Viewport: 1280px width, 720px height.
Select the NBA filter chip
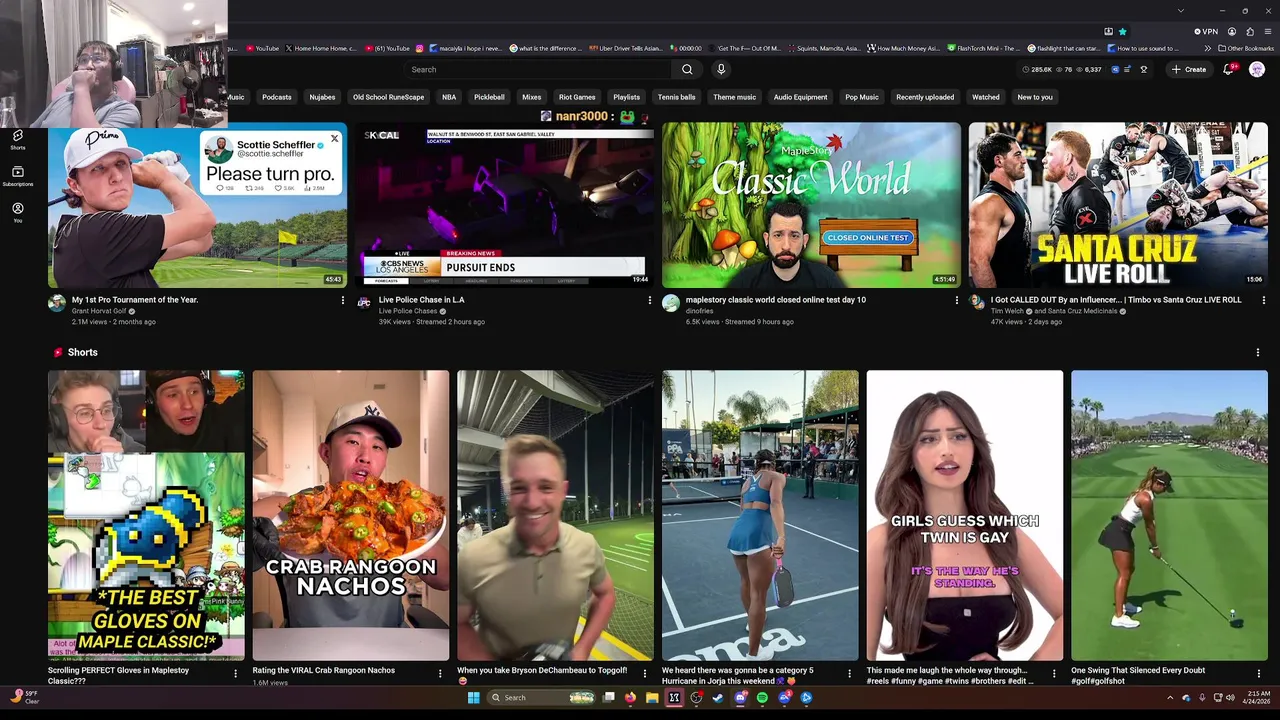449,97
